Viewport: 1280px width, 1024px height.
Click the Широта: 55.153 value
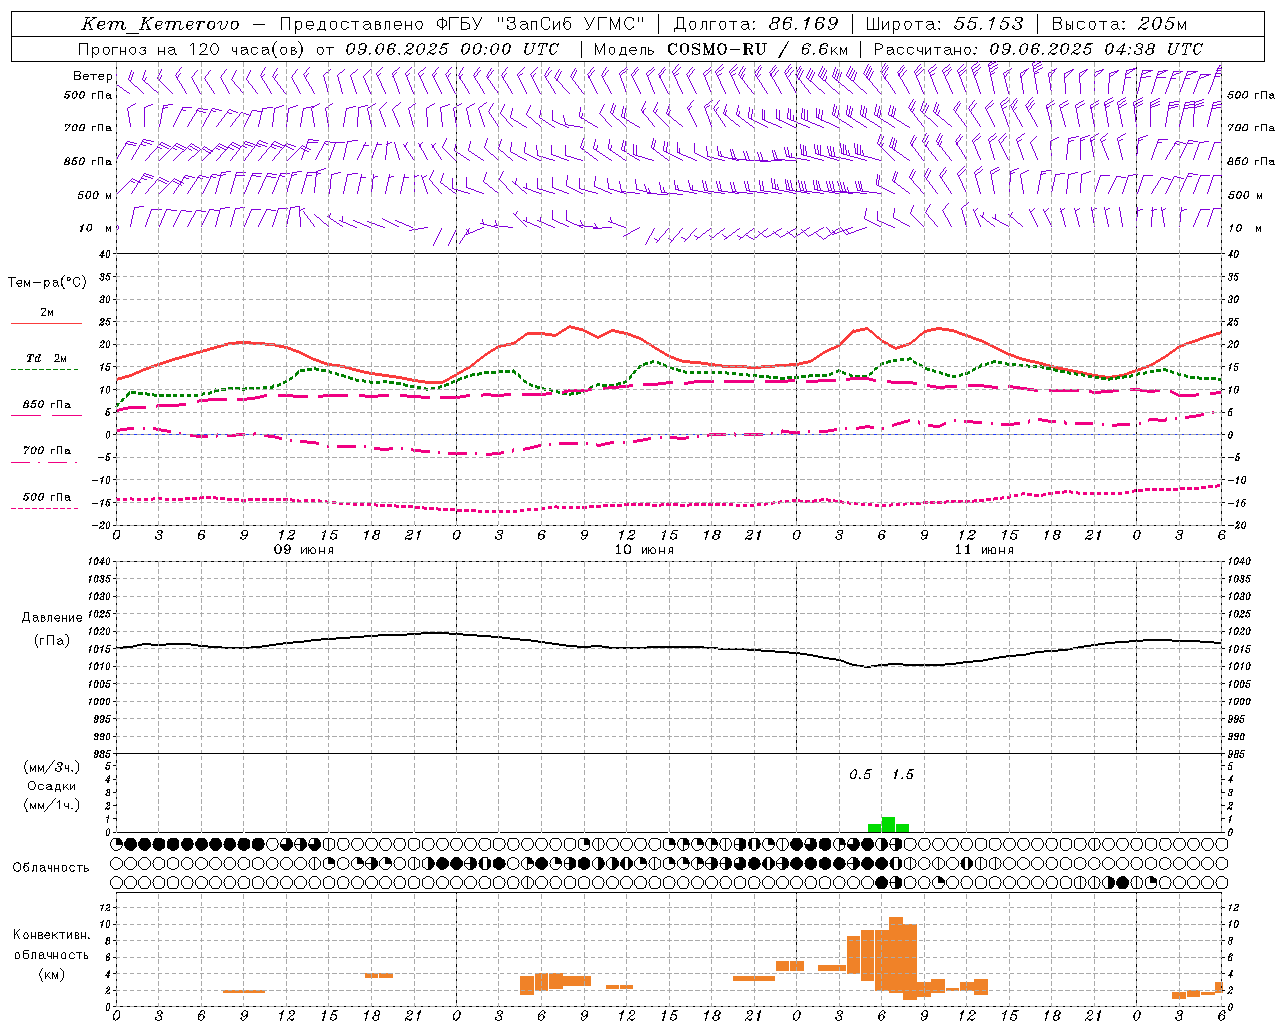[x=944, y=24]
